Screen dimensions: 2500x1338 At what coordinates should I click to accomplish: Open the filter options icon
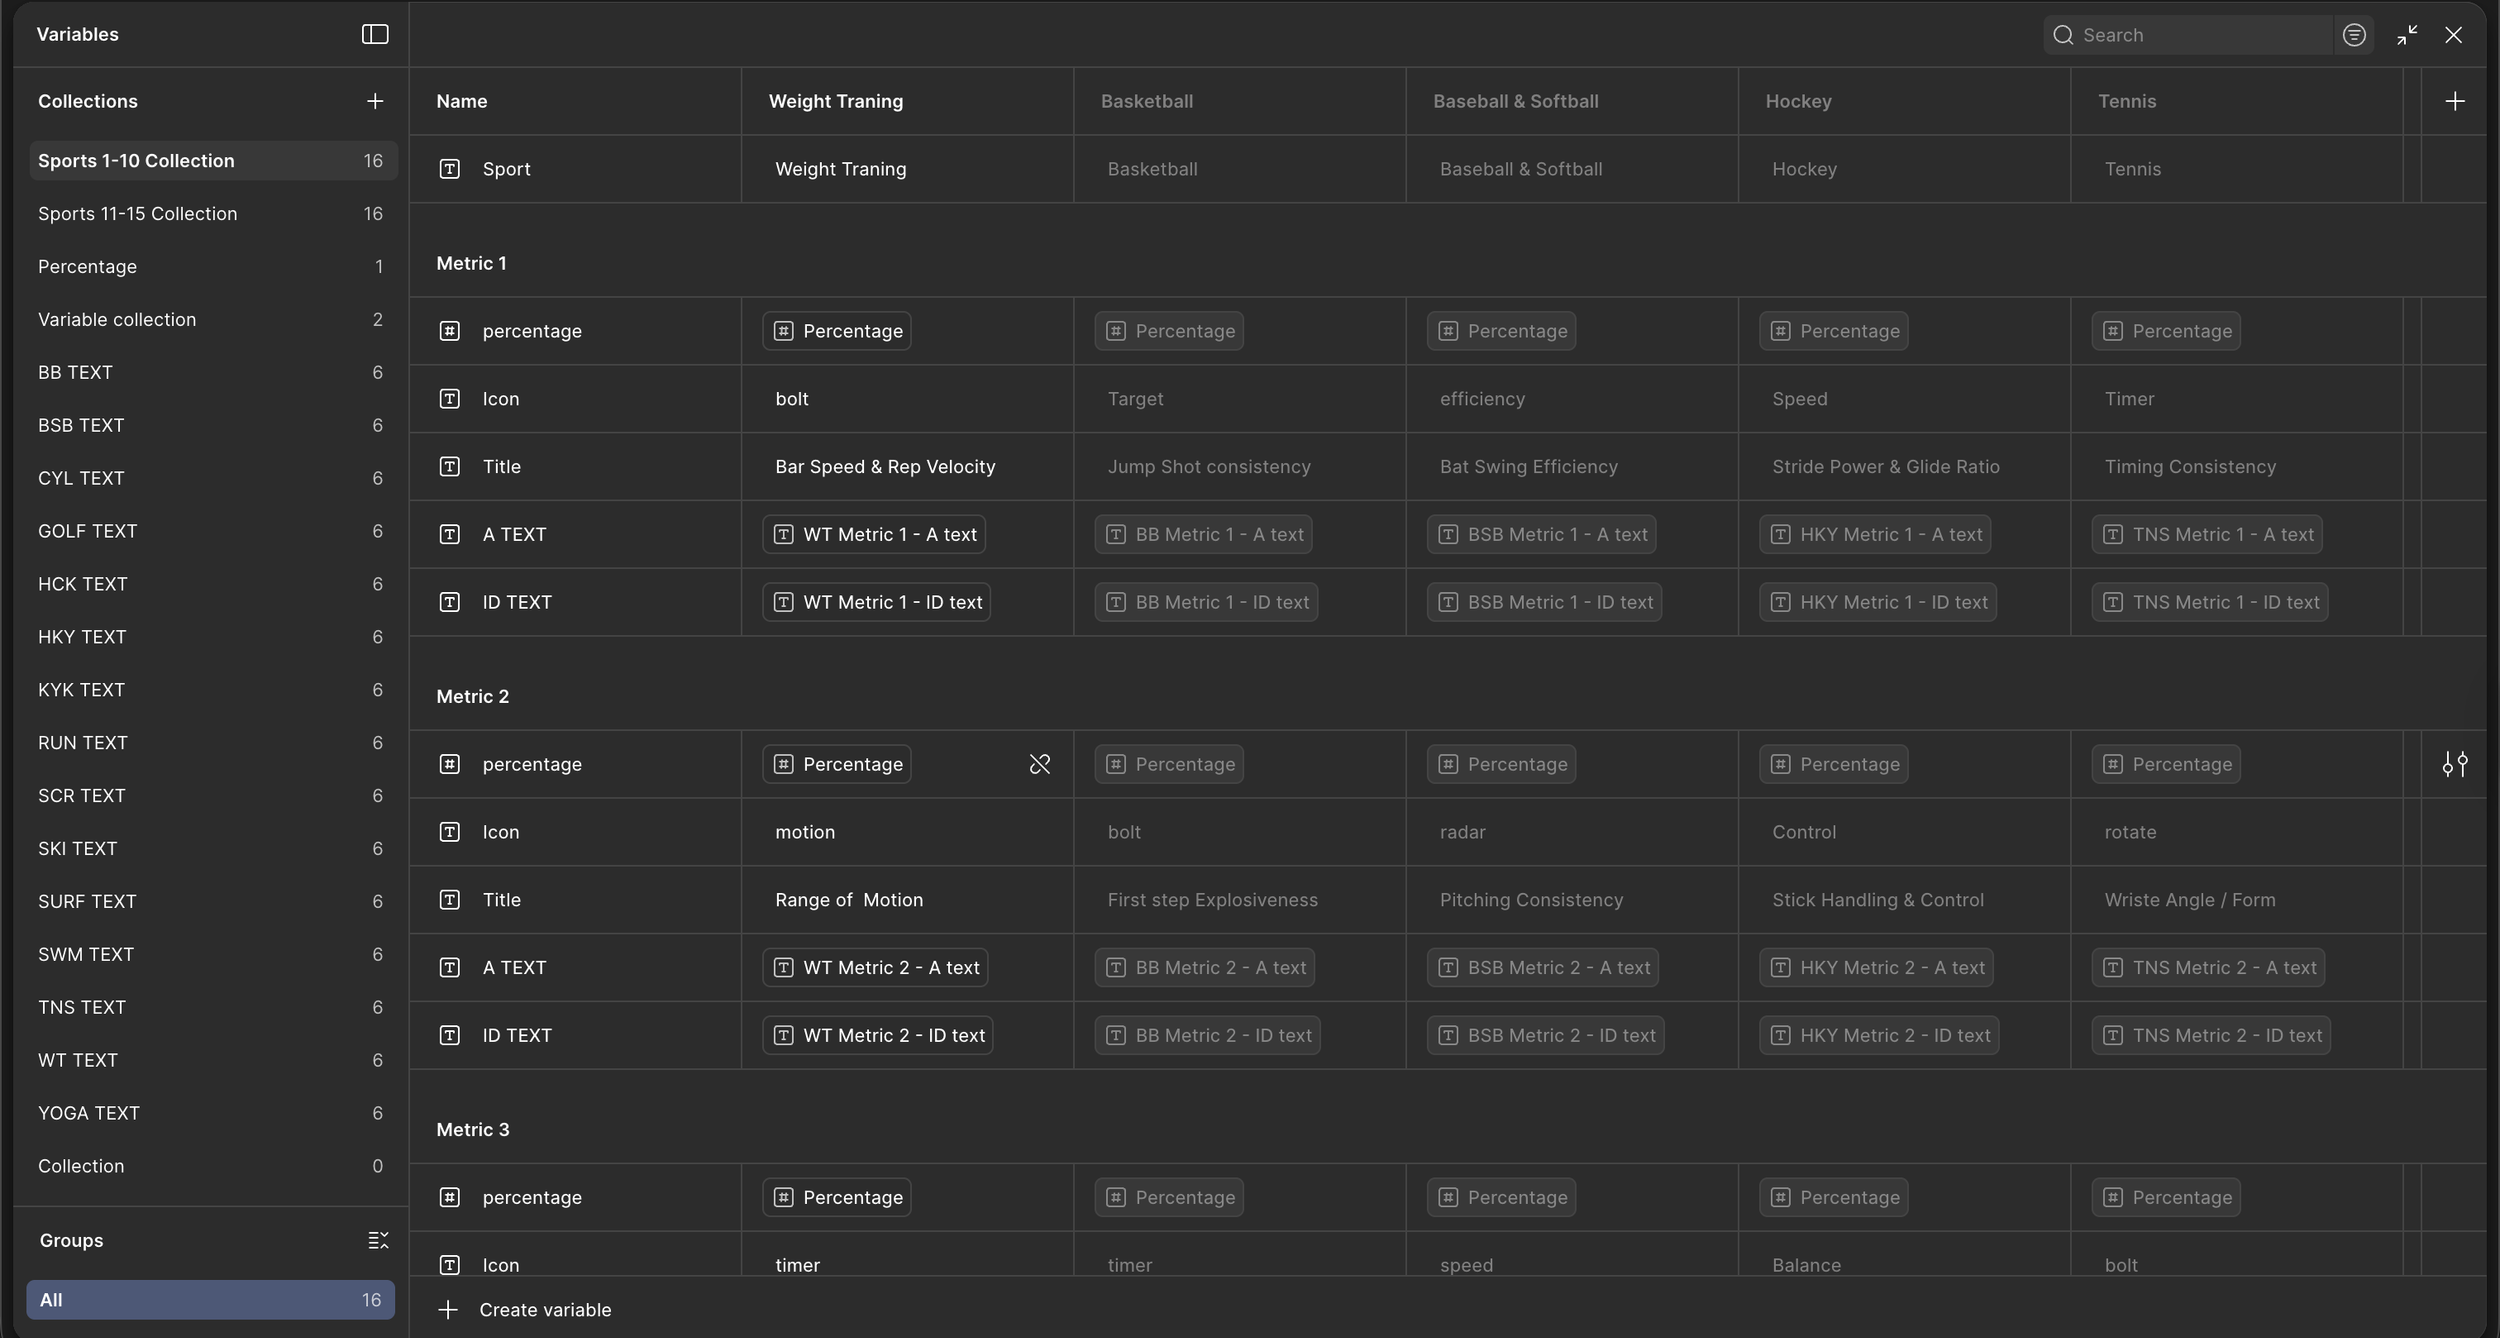[x=2354, y=35]
